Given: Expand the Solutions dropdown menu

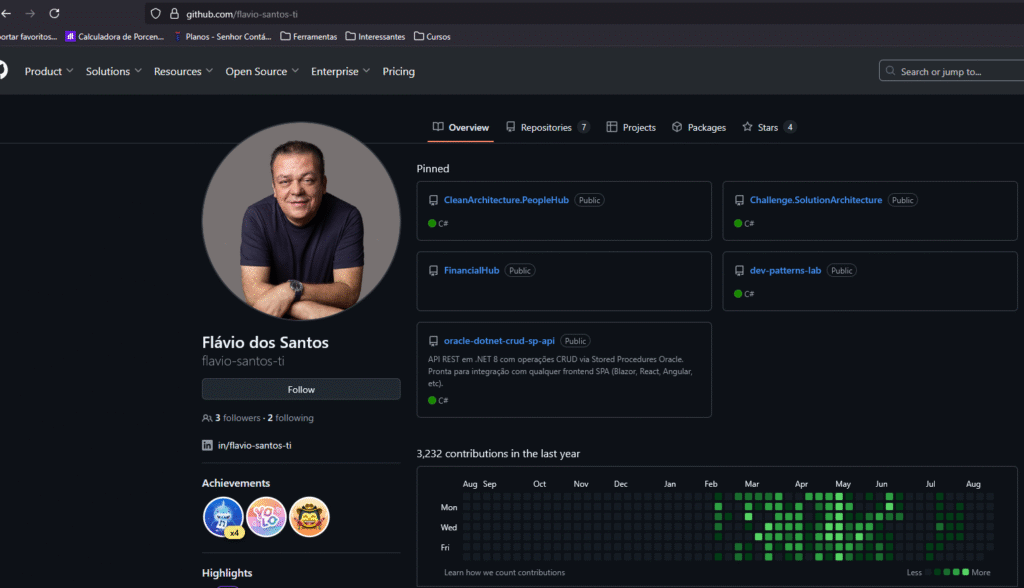Looking at the screenshot, I should coord(113,71).
